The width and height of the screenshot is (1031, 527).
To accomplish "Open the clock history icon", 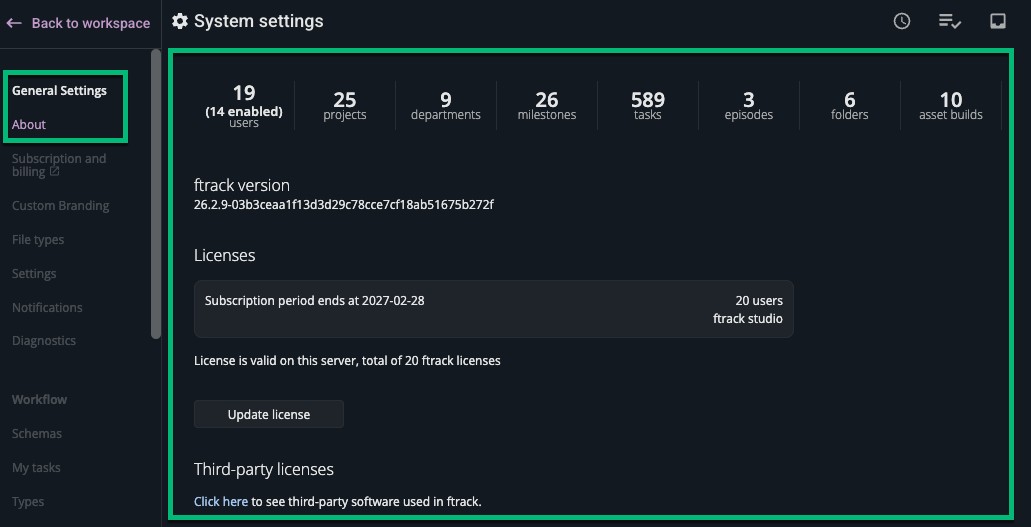I will (x=902, y=21).
